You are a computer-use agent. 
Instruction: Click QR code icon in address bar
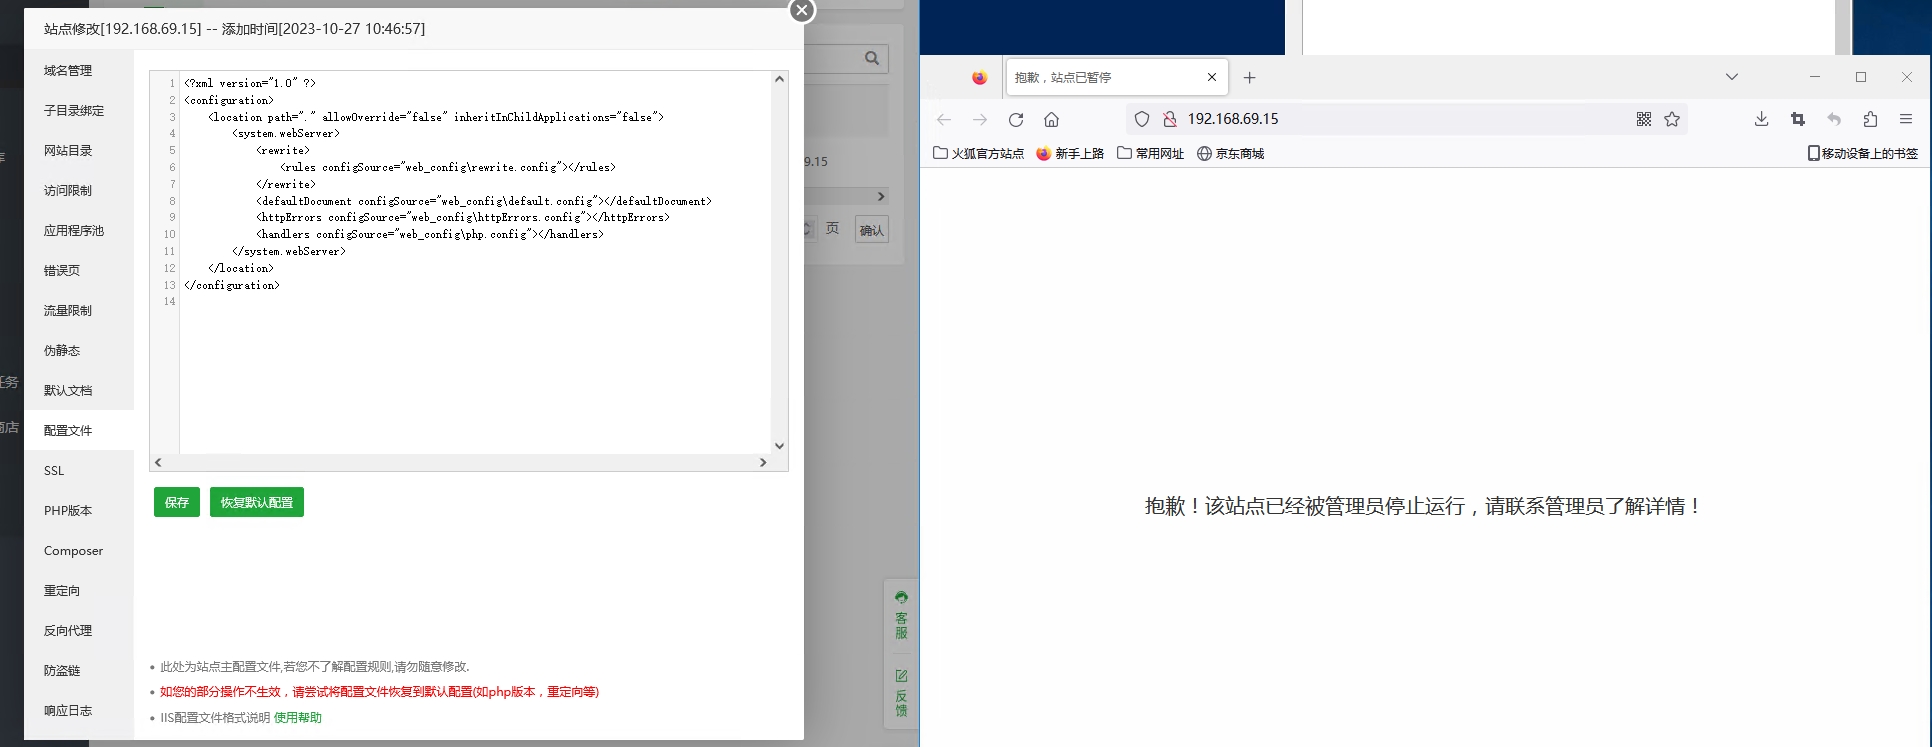[1644, 119]
